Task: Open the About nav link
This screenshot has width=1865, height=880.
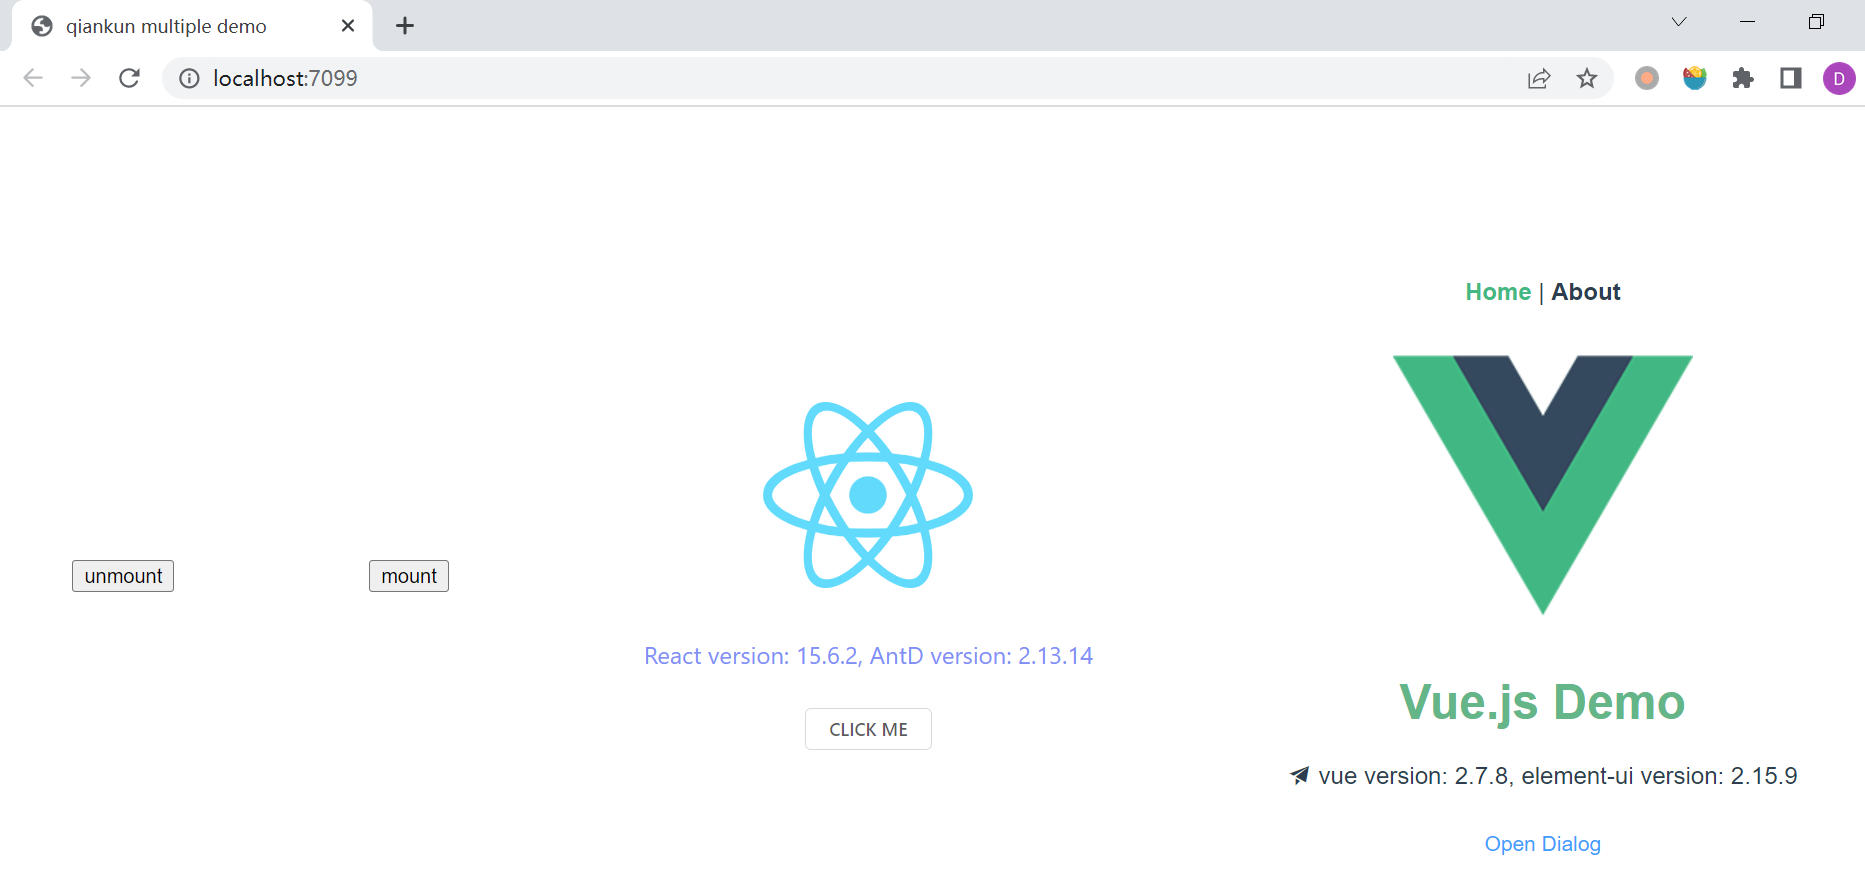Action: coord(1586,292)
